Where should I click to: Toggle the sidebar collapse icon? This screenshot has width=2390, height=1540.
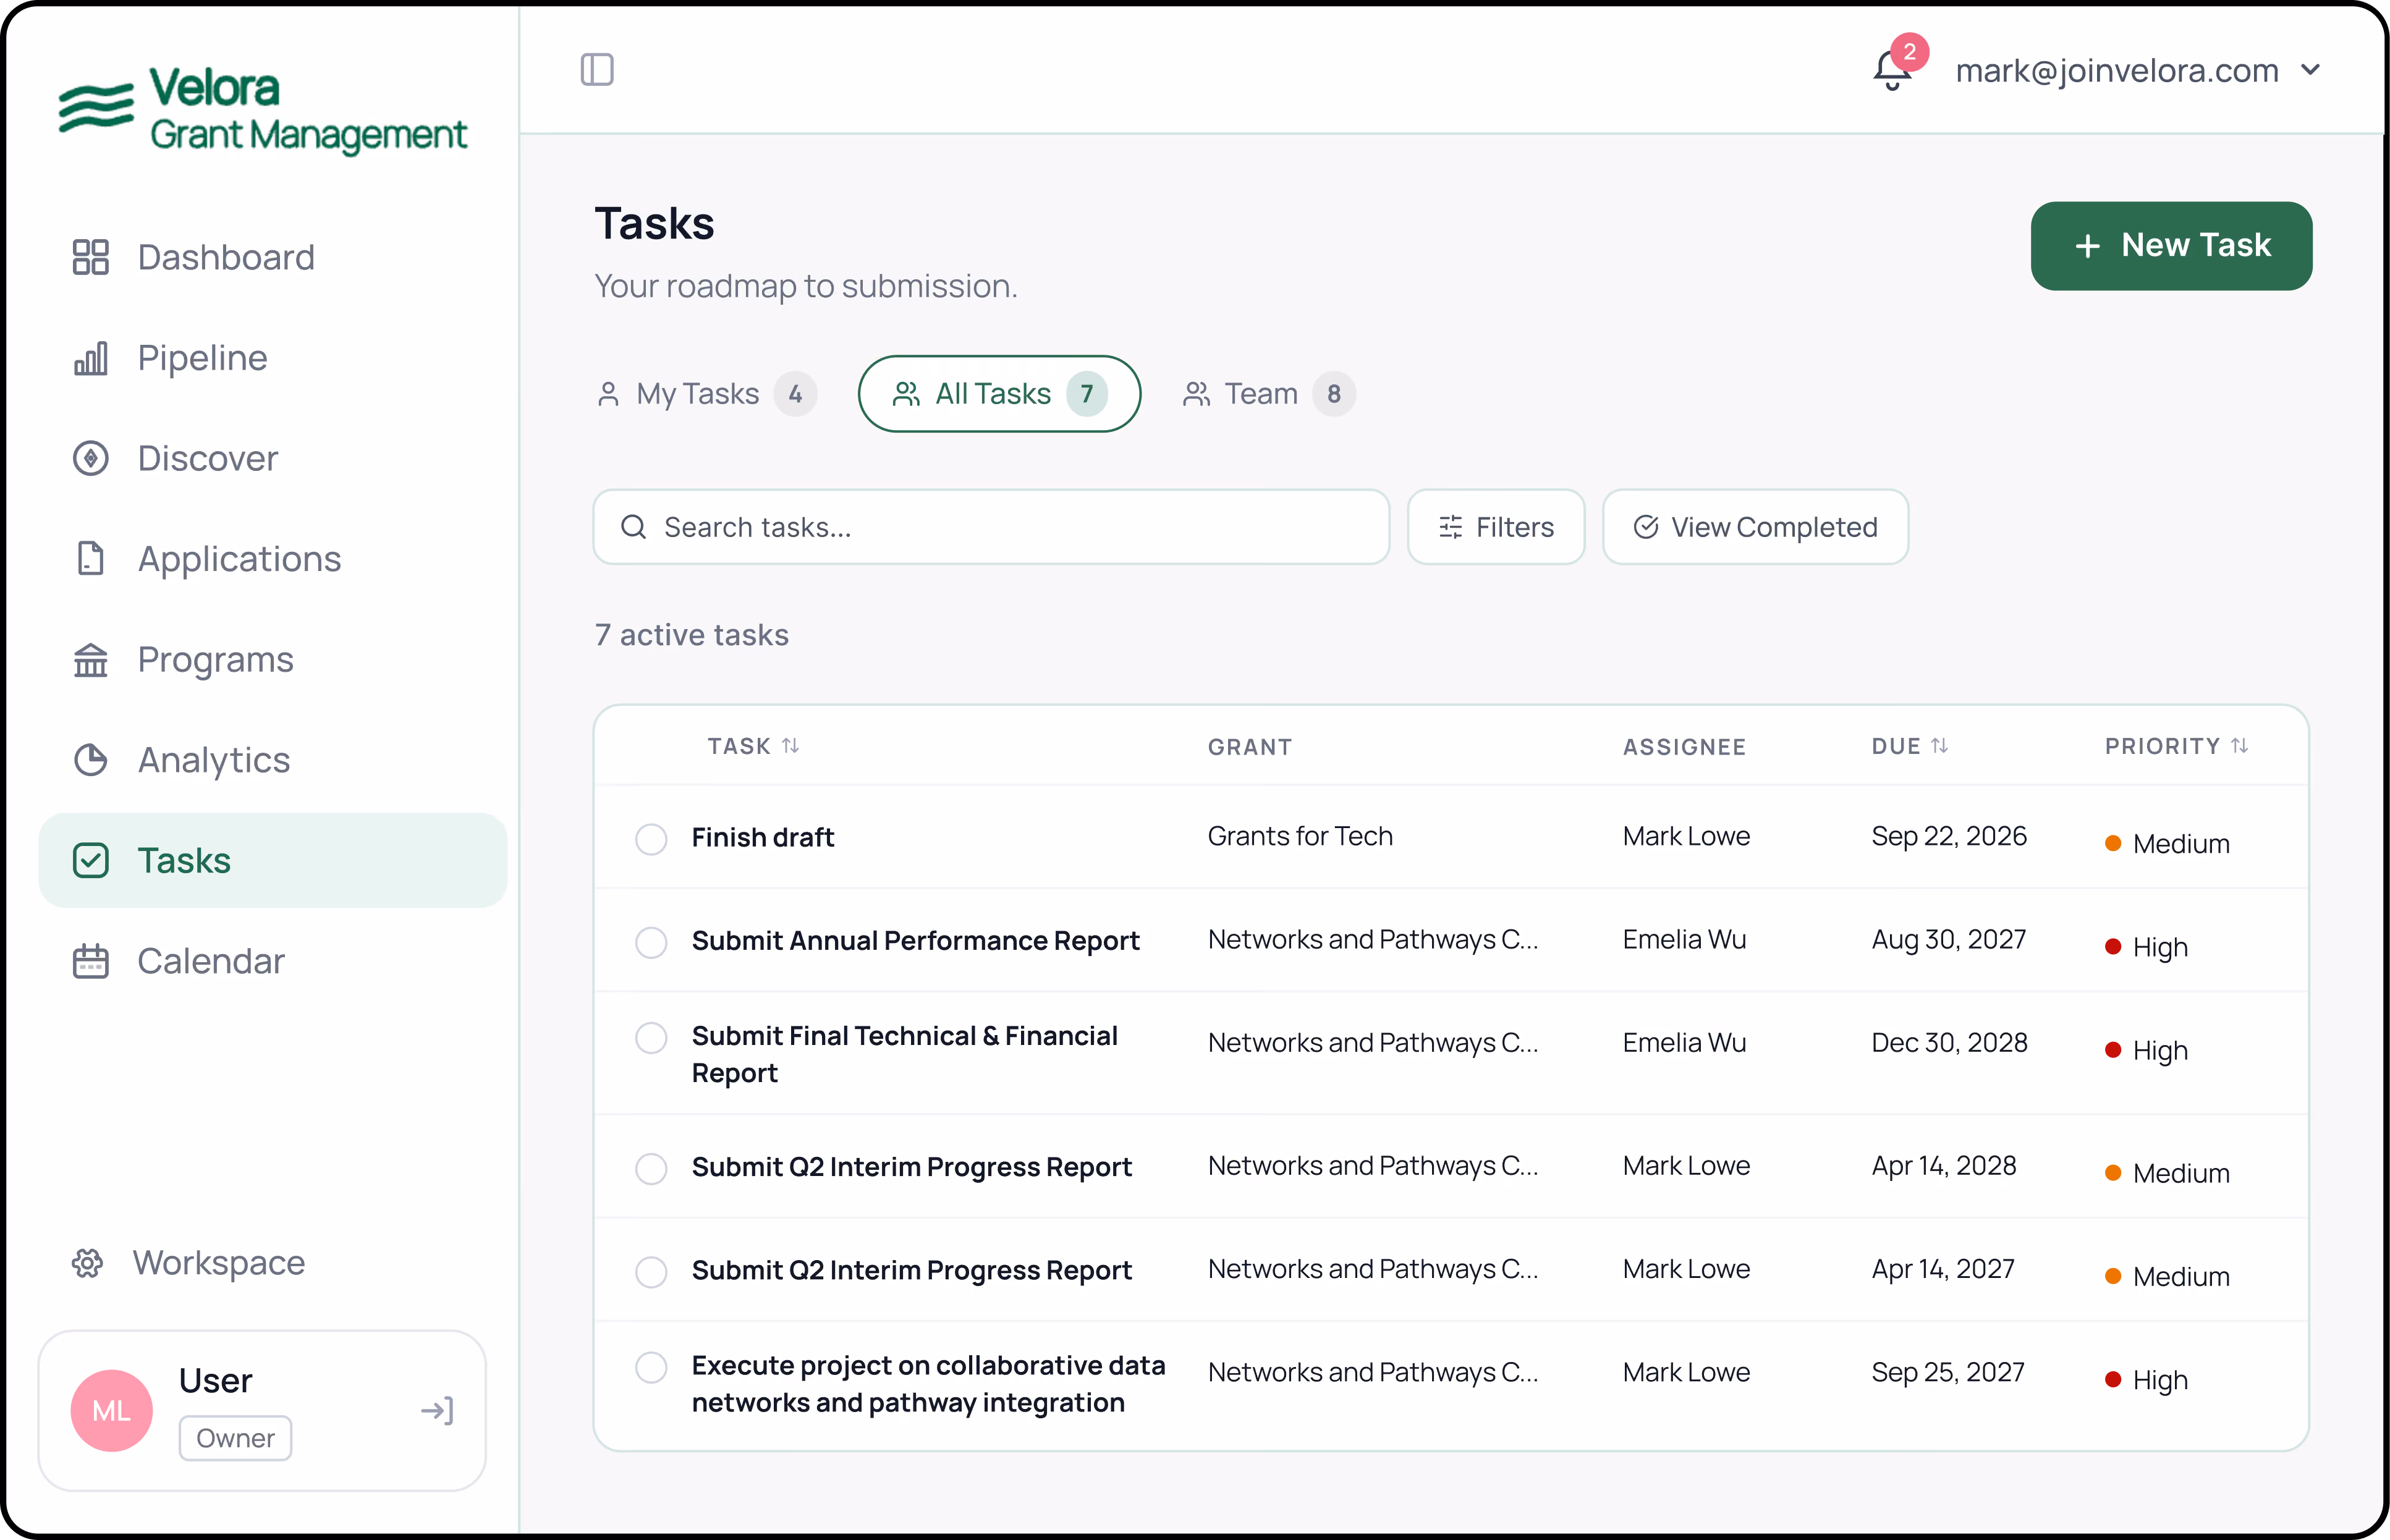[597, 70]
